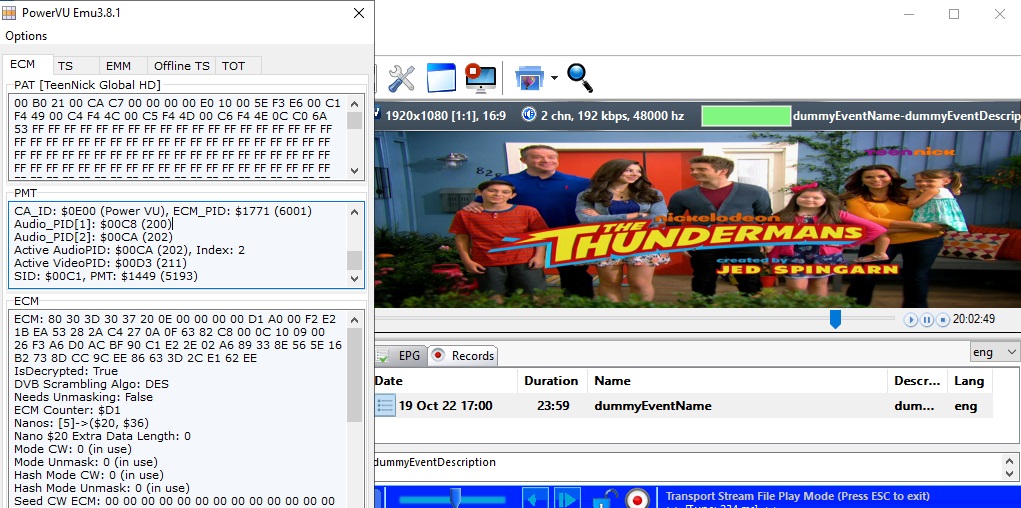Close the PowerVU Emu window
1021x508 pixels.
point(359,13)
